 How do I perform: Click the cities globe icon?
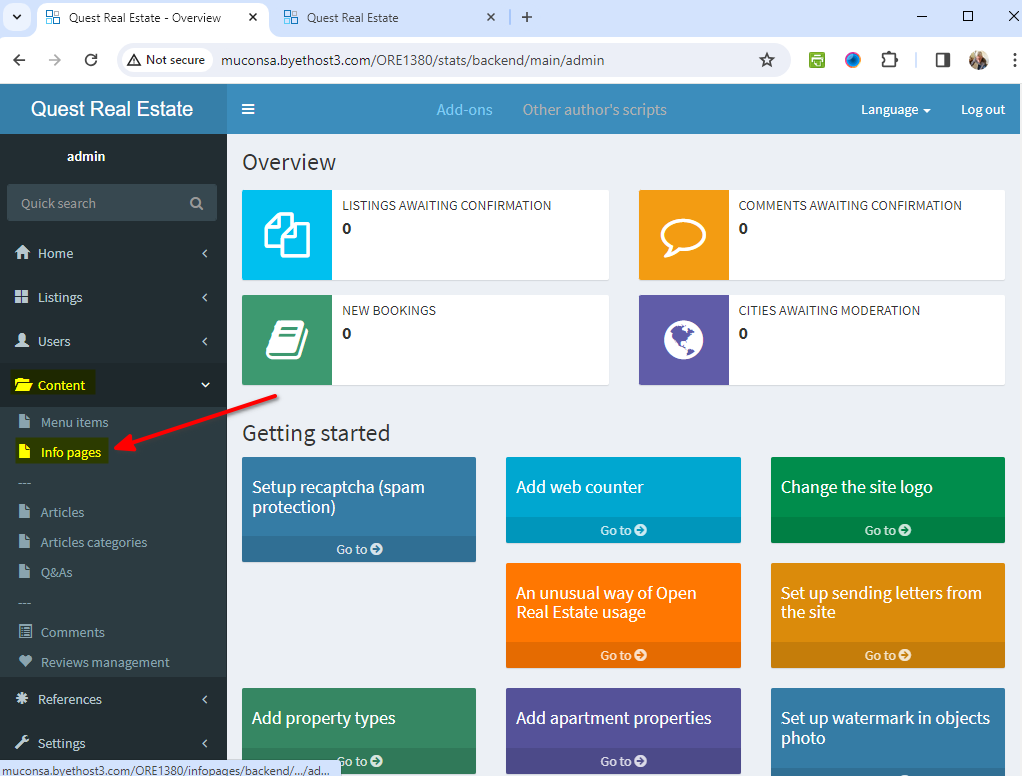tap(683, 340)
